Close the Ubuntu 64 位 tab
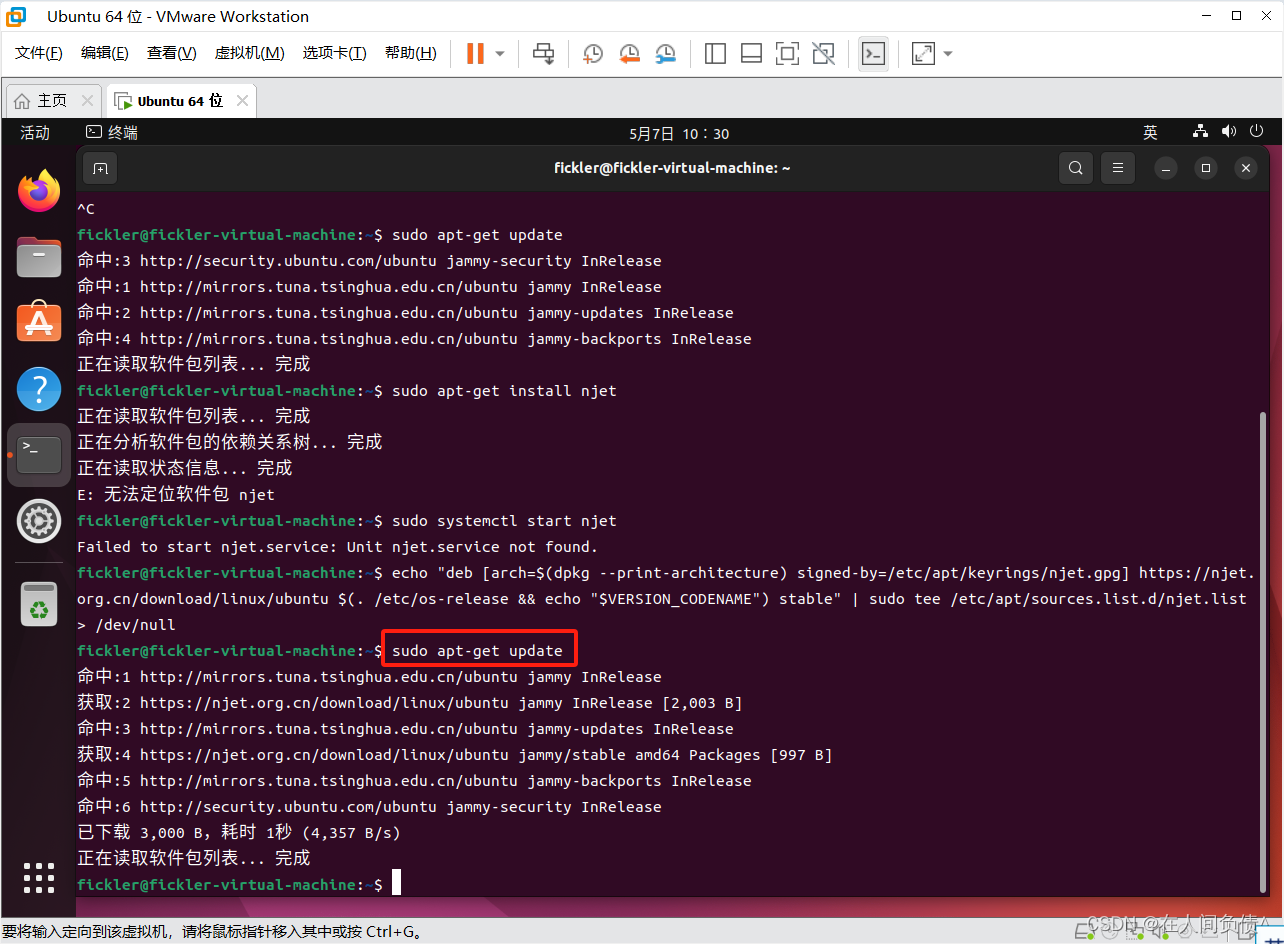The height and width of the screenshot is (944, 1284). coord(242,101)
